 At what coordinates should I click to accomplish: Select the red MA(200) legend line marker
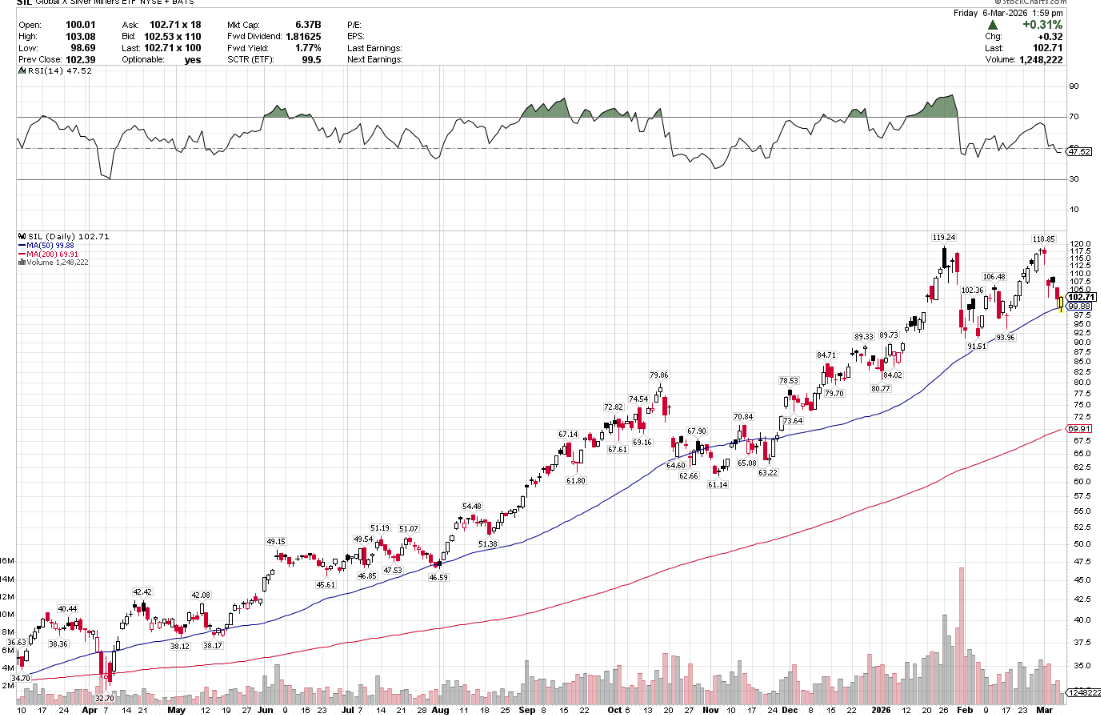[20, 254]
